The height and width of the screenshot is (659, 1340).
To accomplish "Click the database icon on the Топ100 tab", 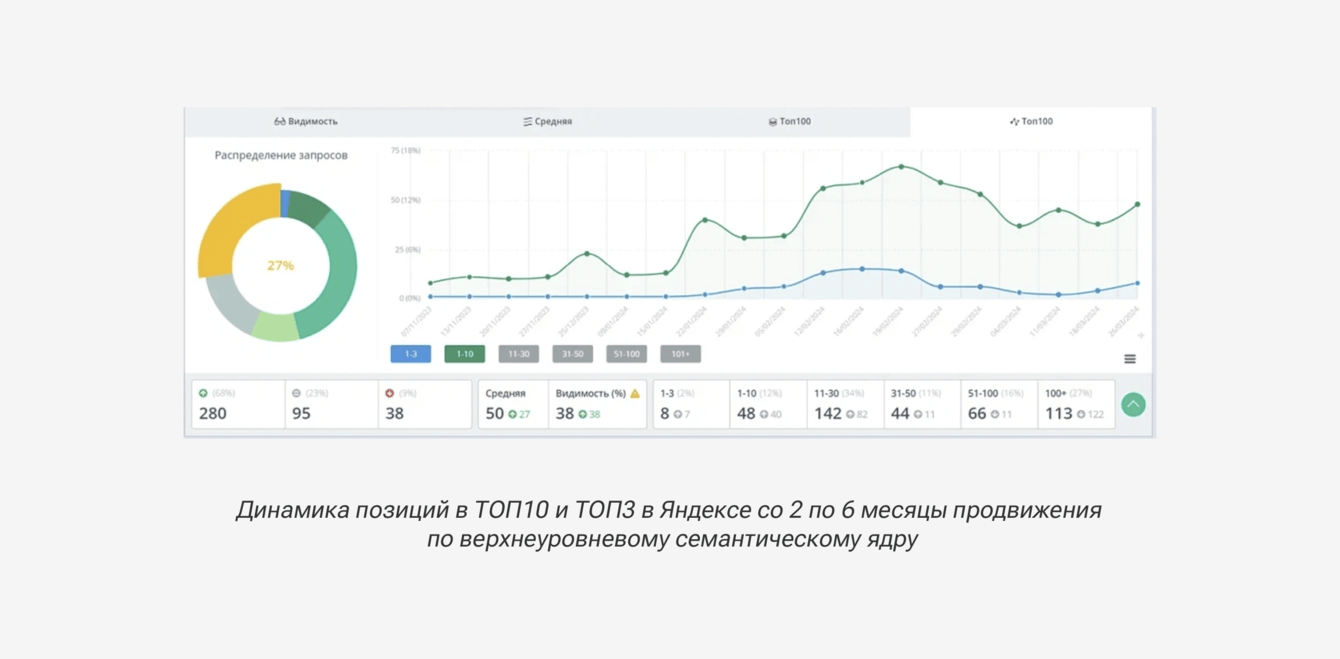I will point(772,122).
